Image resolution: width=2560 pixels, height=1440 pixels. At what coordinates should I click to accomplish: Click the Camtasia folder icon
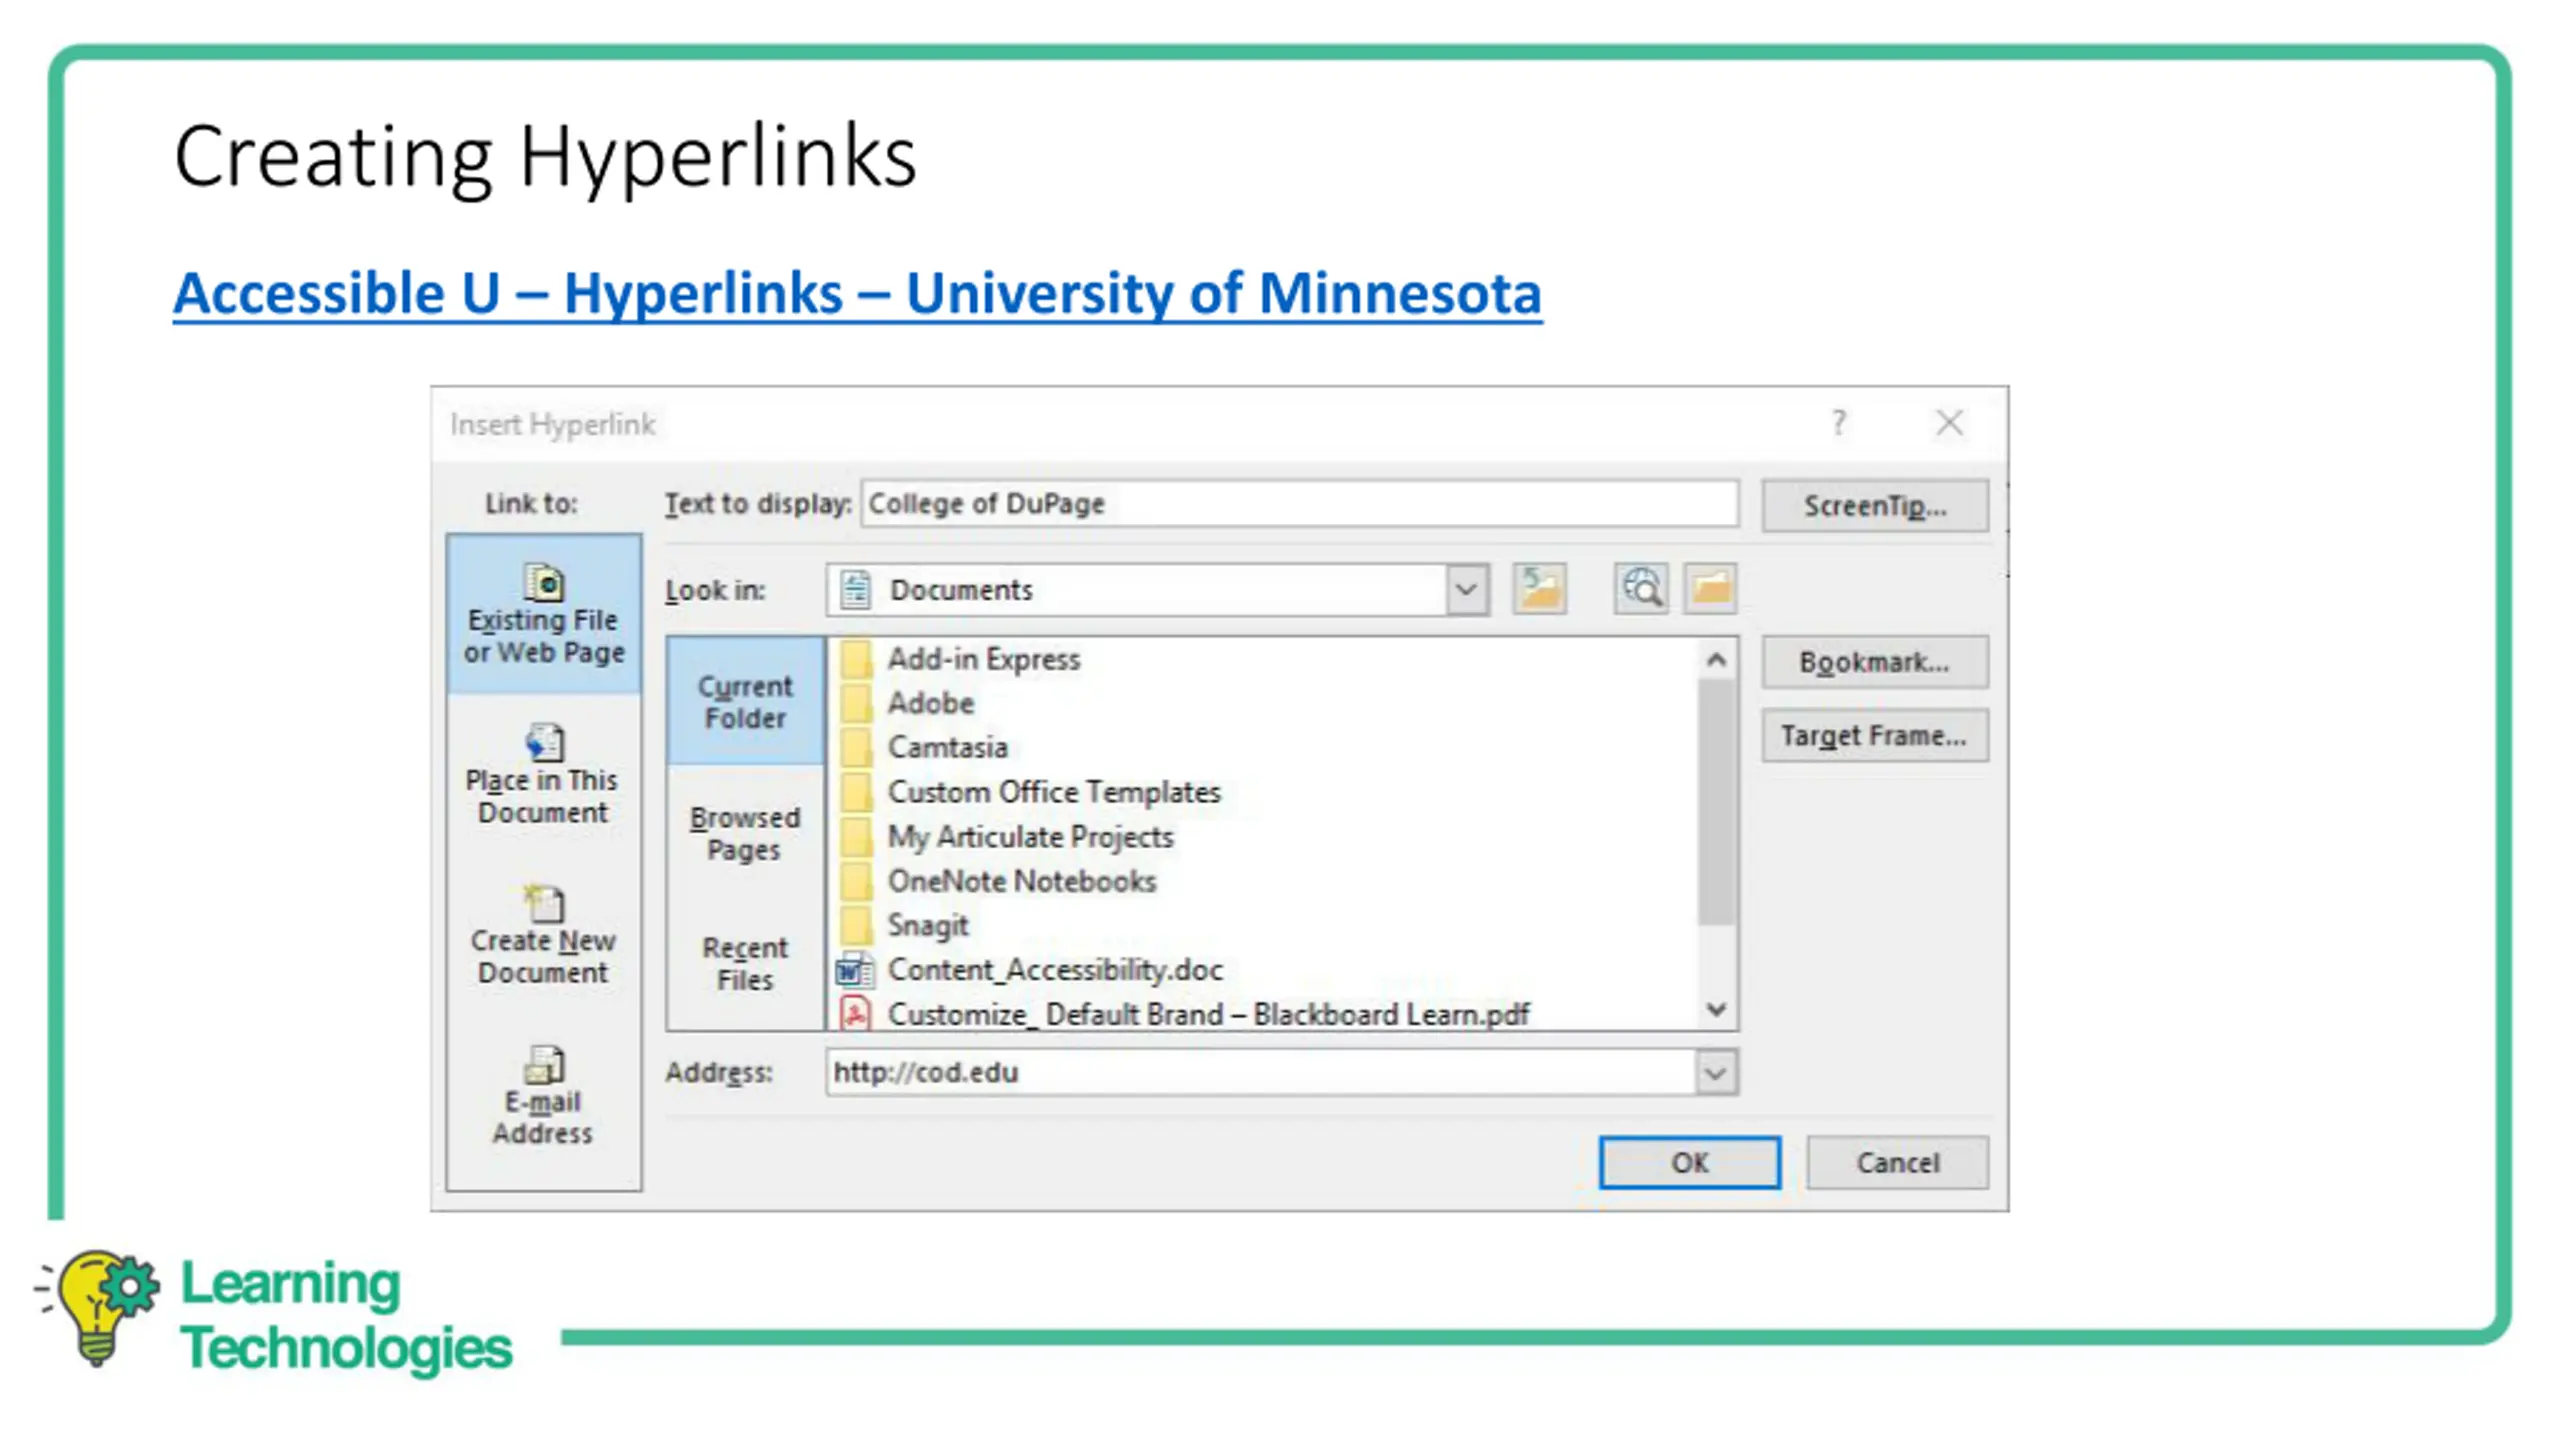(856, 747)
